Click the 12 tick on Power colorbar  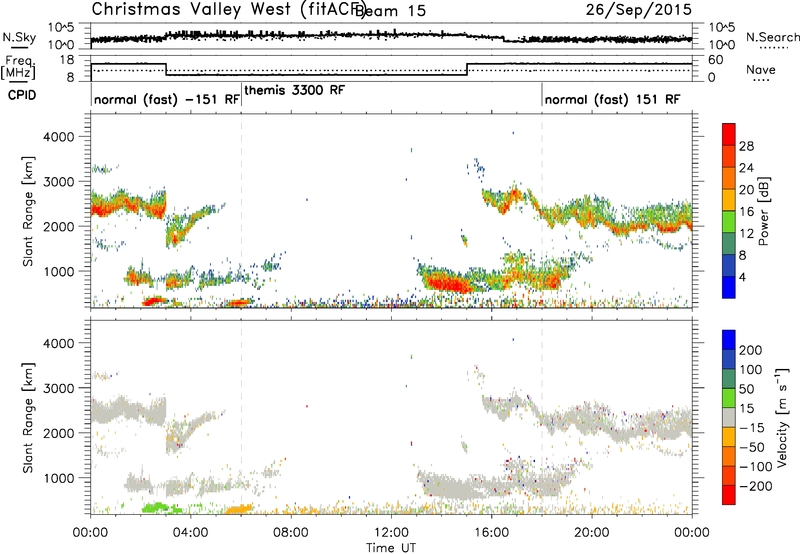pyautogui.click(x=746, y=233)
